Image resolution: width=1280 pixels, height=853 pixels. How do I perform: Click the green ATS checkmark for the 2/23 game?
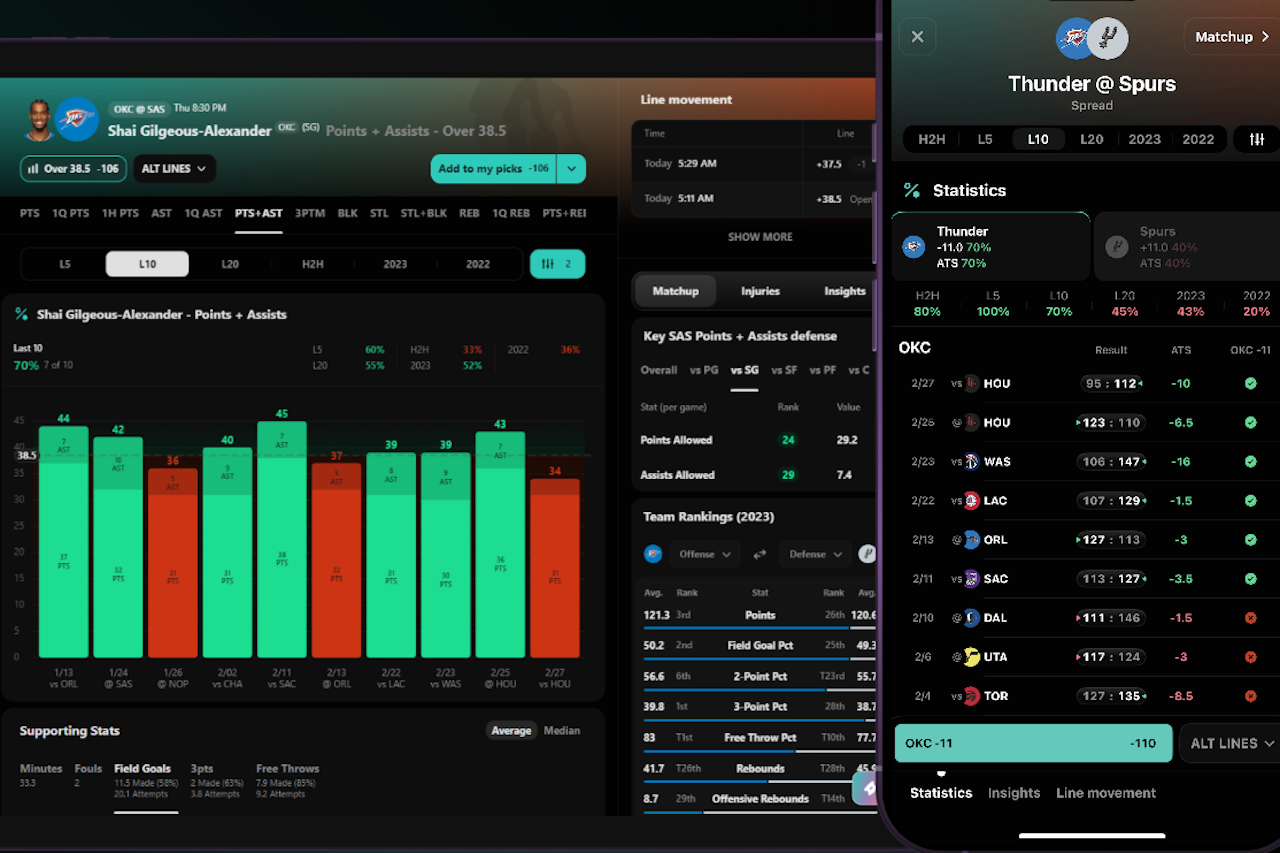point(1251,461)
